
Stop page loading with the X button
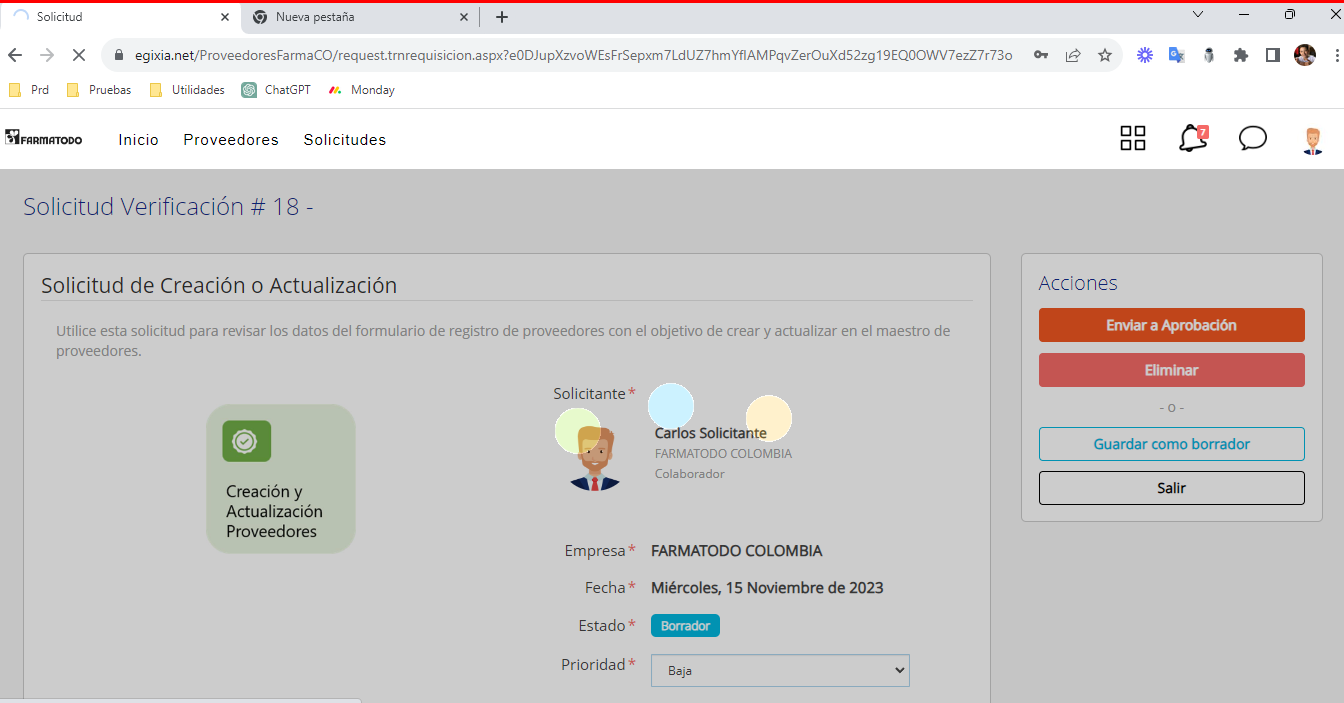coord(79,56)
